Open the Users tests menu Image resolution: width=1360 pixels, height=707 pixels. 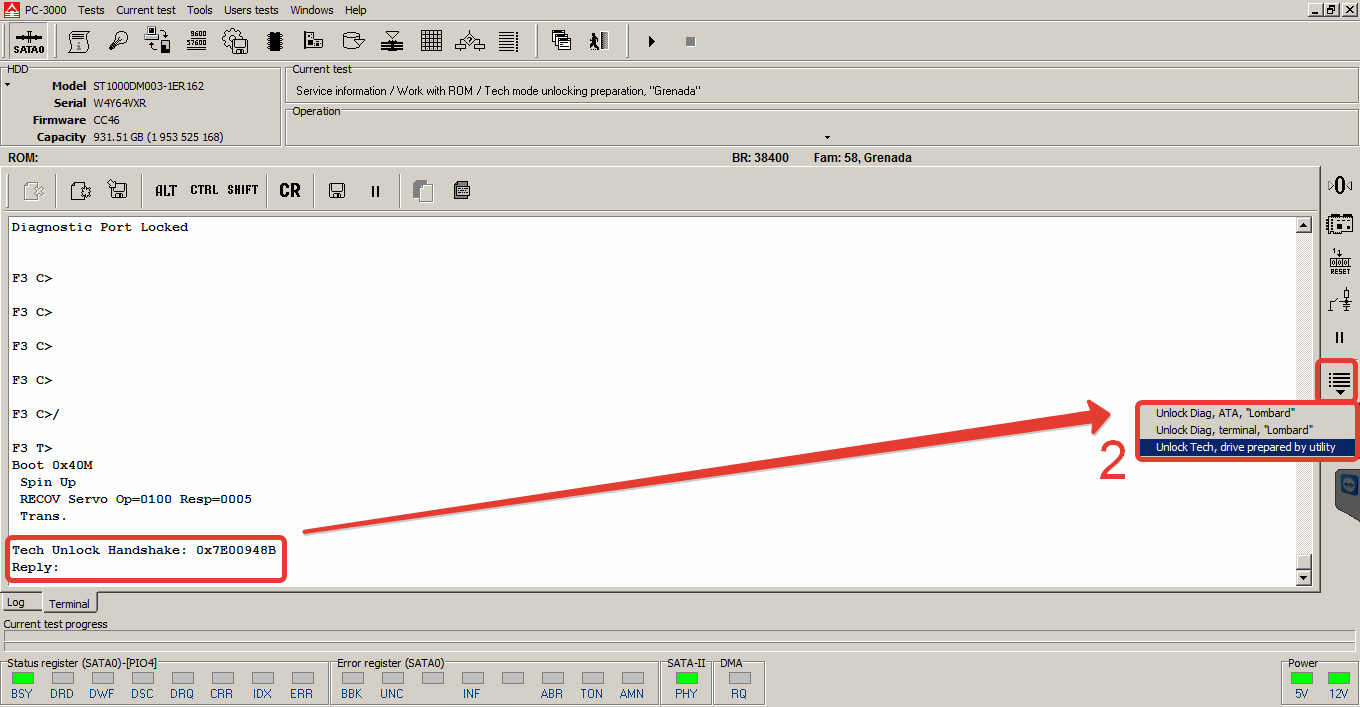(251, 10)
